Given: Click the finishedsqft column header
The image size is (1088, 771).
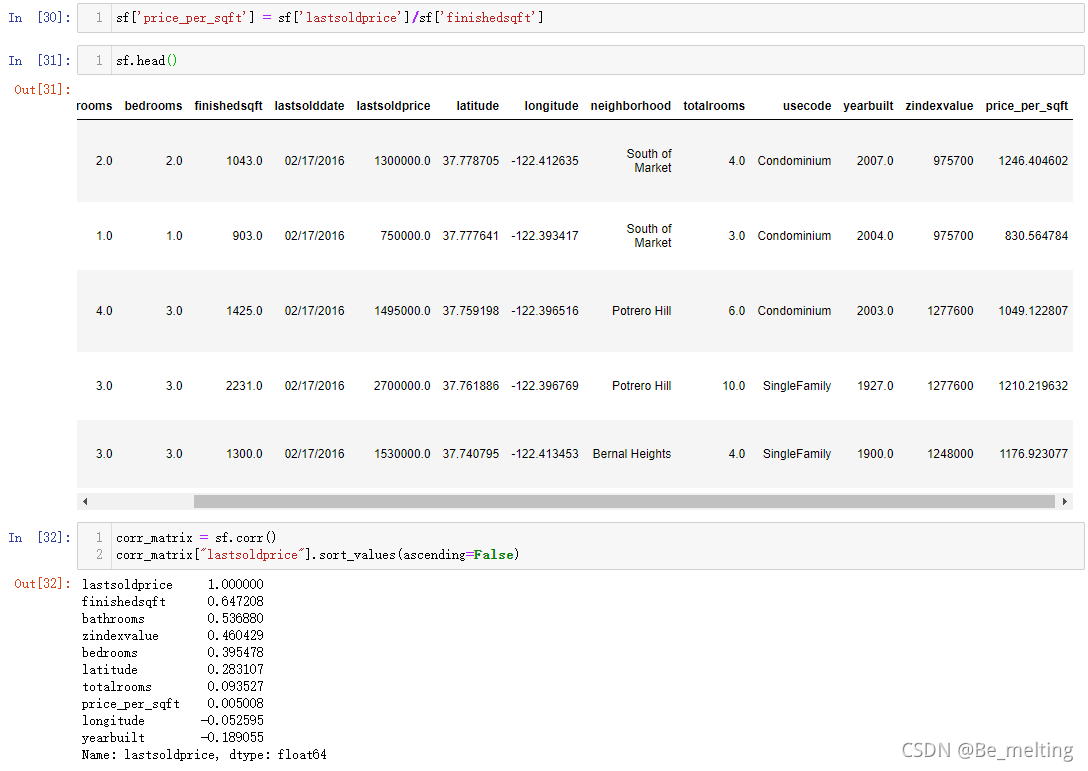Looking at the screenshot, I should [x=228, y=105].
